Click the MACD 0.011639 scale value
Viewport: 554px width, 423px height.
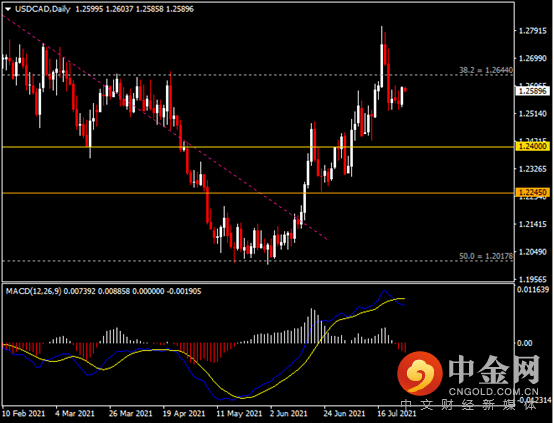[533, 290]
